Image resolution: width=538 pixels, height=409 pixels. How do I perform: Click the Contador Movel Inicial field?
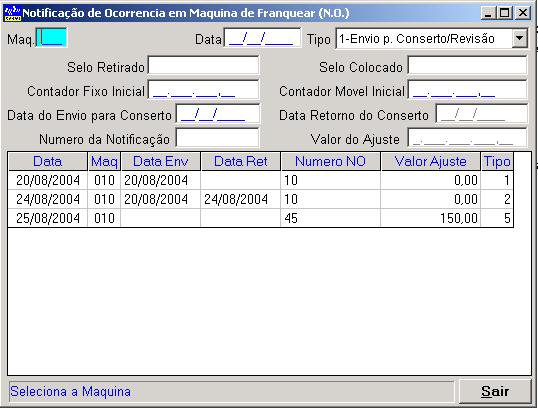[467, 90]
